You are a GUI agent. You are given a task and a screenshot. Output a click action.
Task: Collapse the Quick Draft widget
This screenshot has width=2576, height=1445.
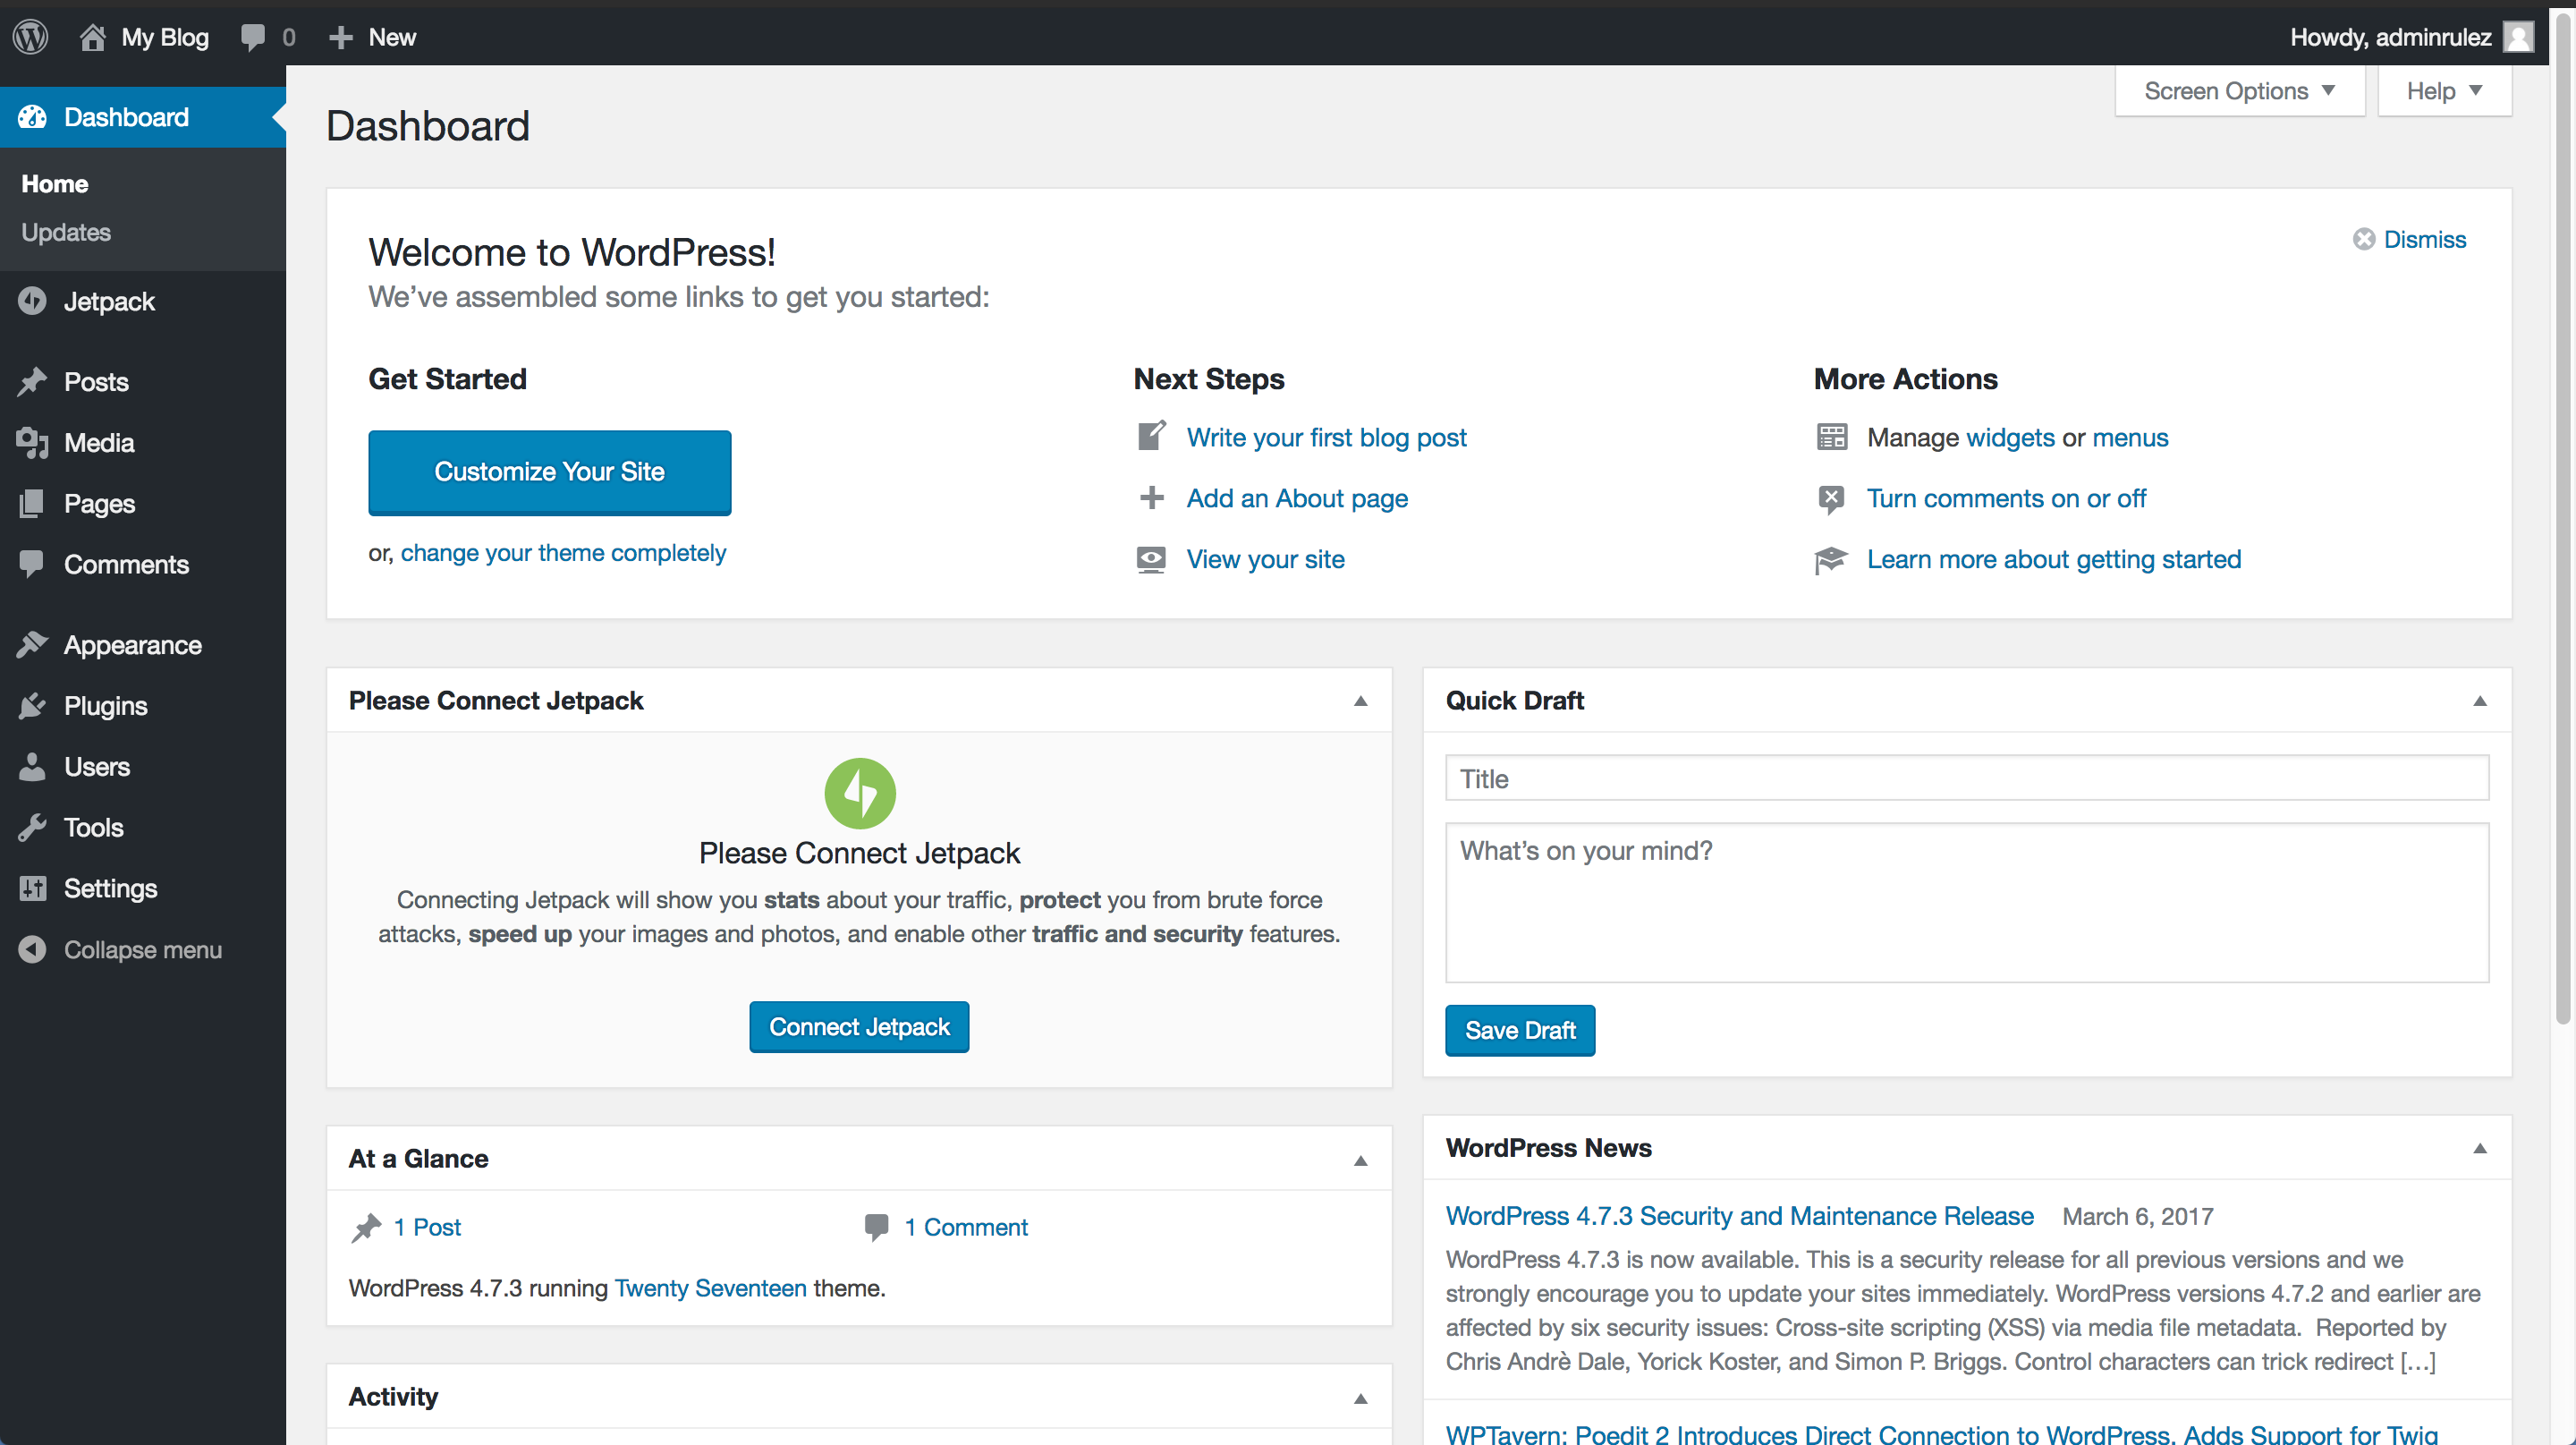point(2479,701)
